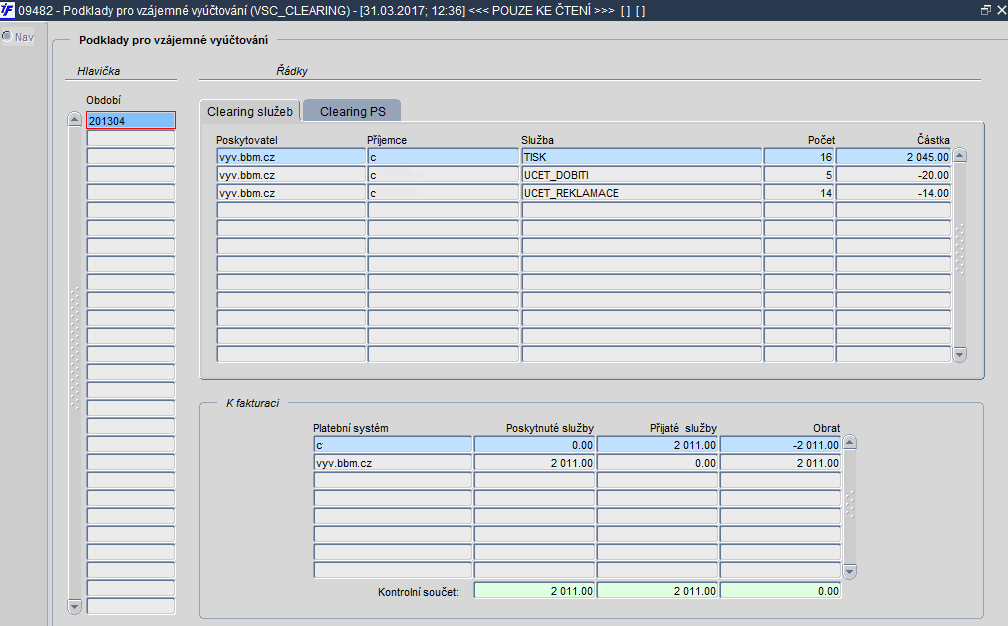Restore the window using title bar button
1008x626 pixels.
(x=986, y=10)
